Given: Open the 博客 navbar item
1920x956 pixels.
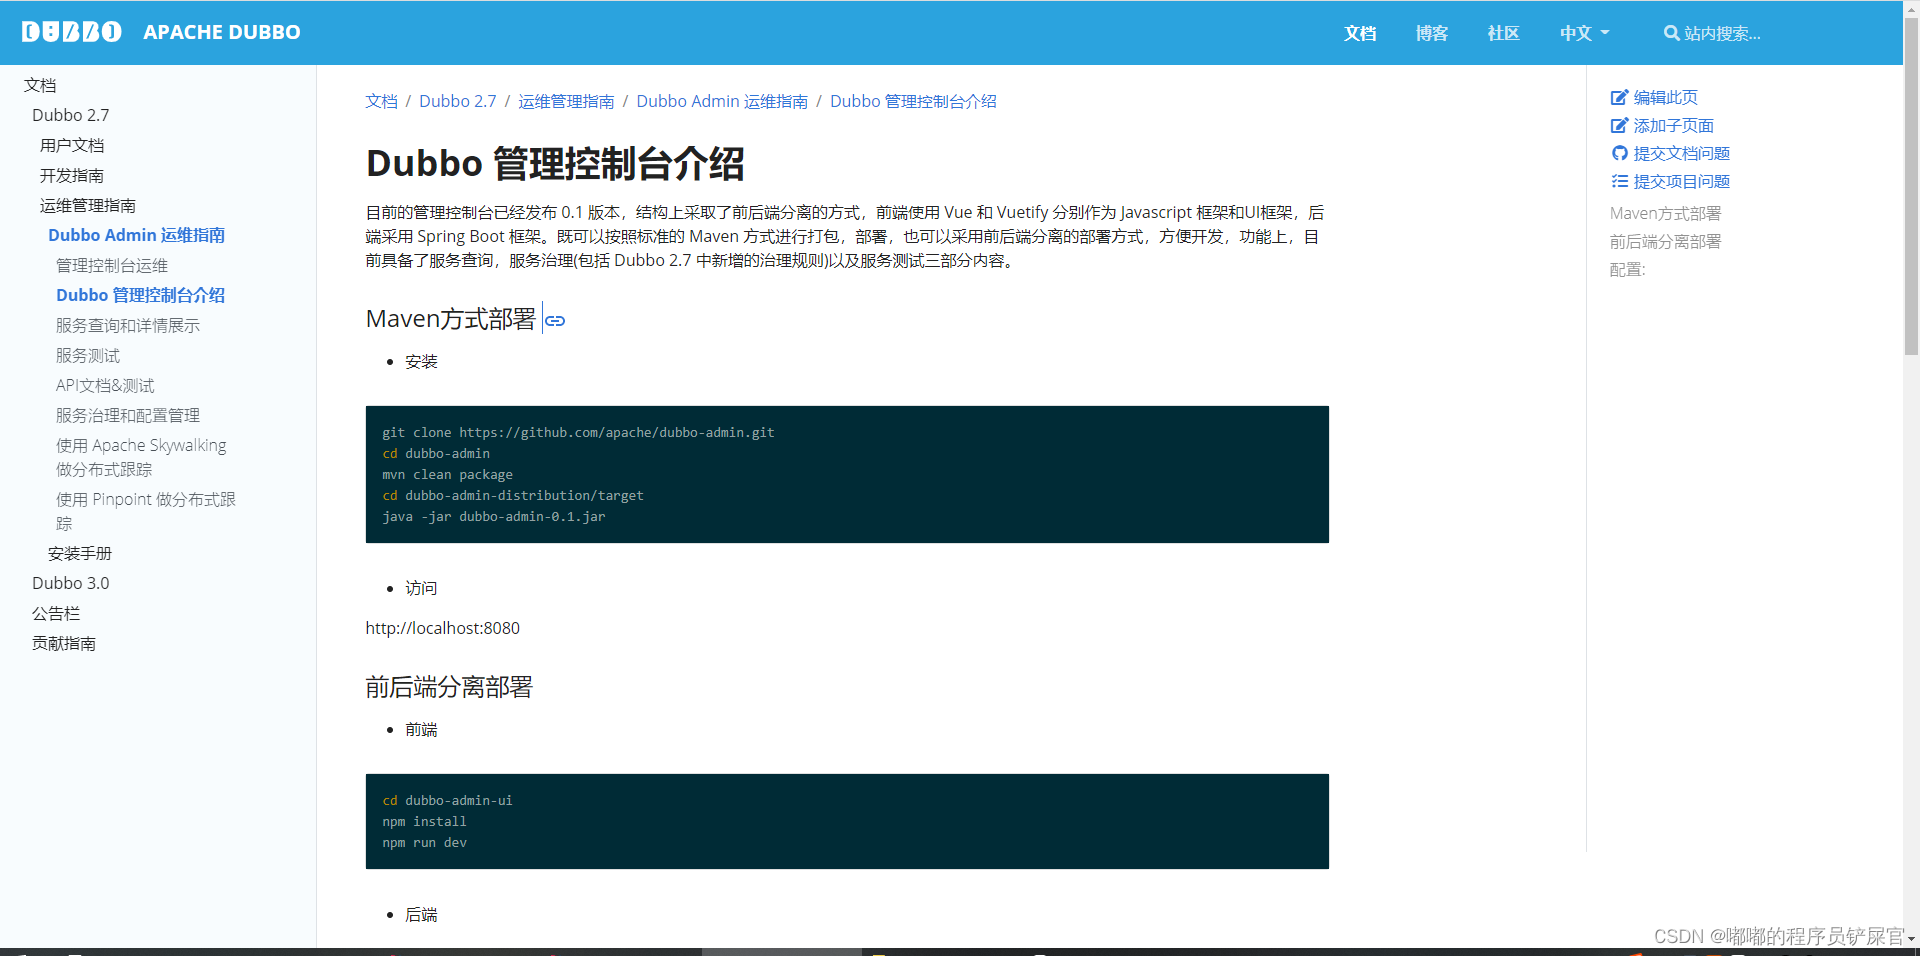Looking at the screenshot, I should pos(1432,33).
